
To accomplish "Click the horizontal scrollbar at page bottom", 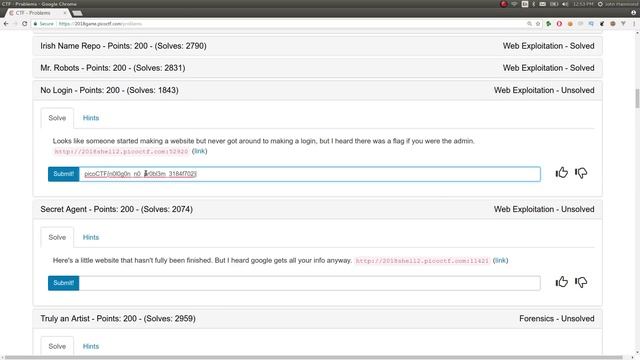I will (x=313, y=358).
